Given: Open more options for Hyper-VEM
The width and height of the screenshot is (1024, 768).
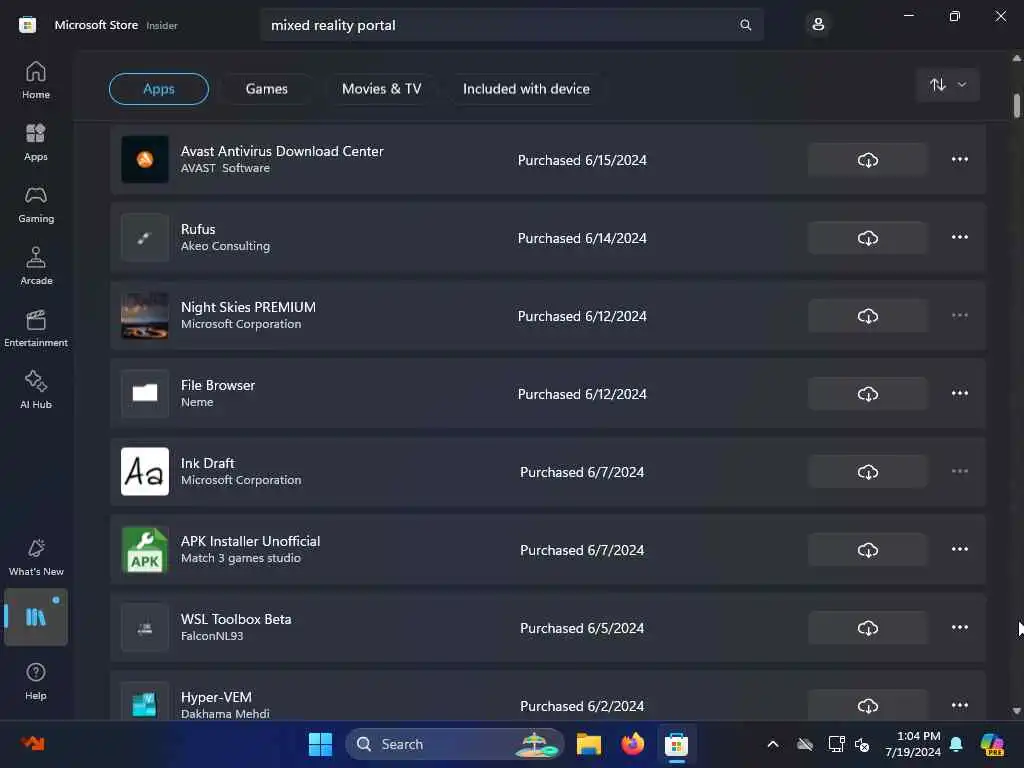Looking at the screenshot, I should 959,705.
